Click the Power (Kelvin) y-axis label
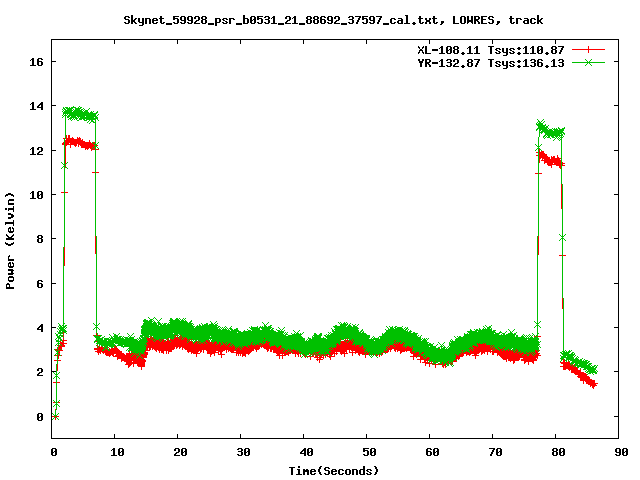This screenshot has height=480, width=640. (x=10, y=241)
